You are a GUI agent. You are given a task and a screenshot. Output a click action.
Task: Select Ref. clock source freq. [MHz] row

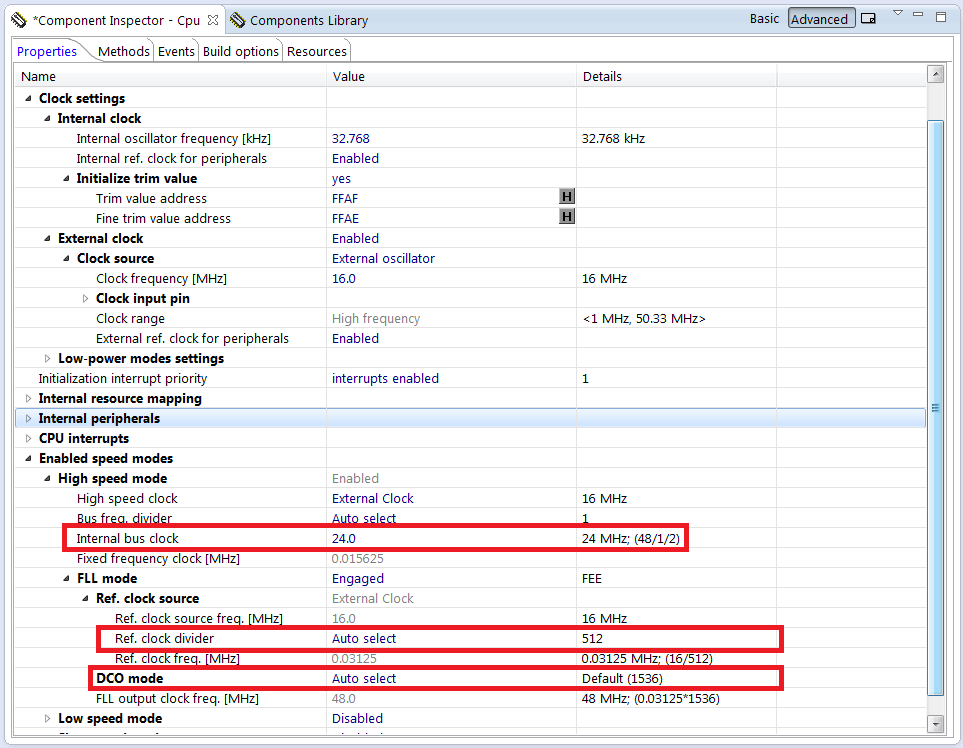click(470, 618)
